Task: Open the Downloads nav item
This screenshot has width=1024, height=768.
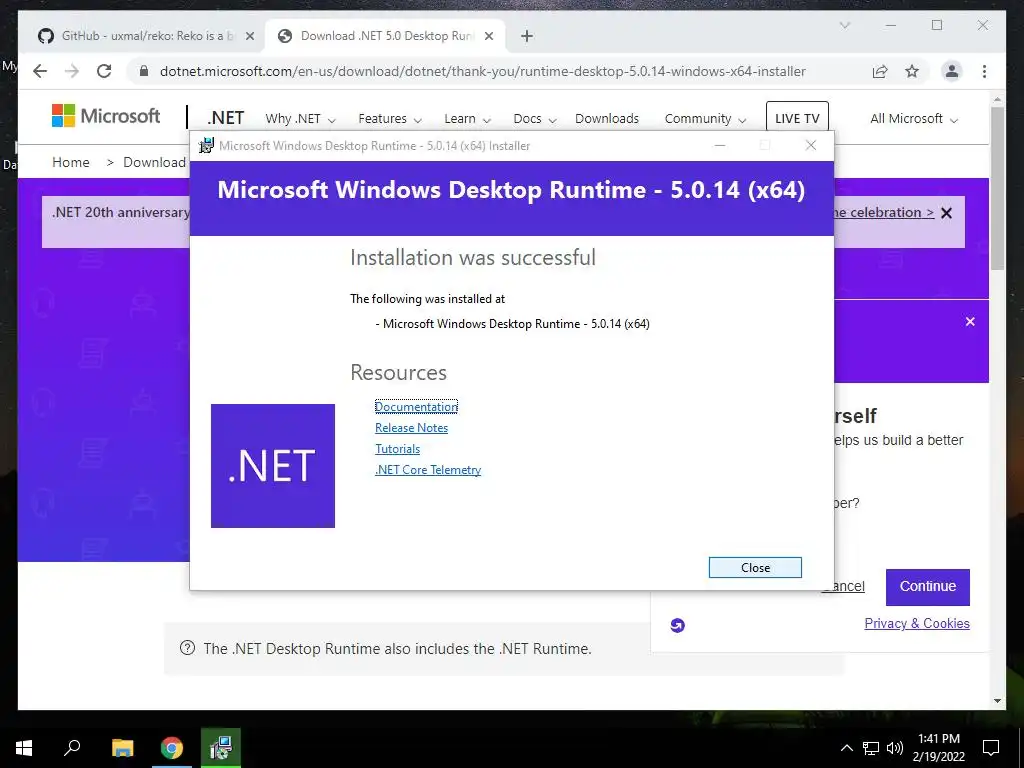Action: click(x=607, y=119)
